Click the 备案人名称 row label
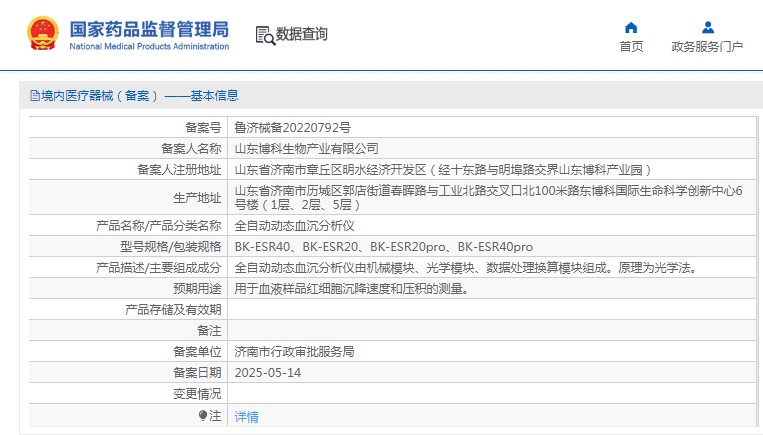Image resolution: width=763 pixels, height=435 pixels. (x=191, y=148)
